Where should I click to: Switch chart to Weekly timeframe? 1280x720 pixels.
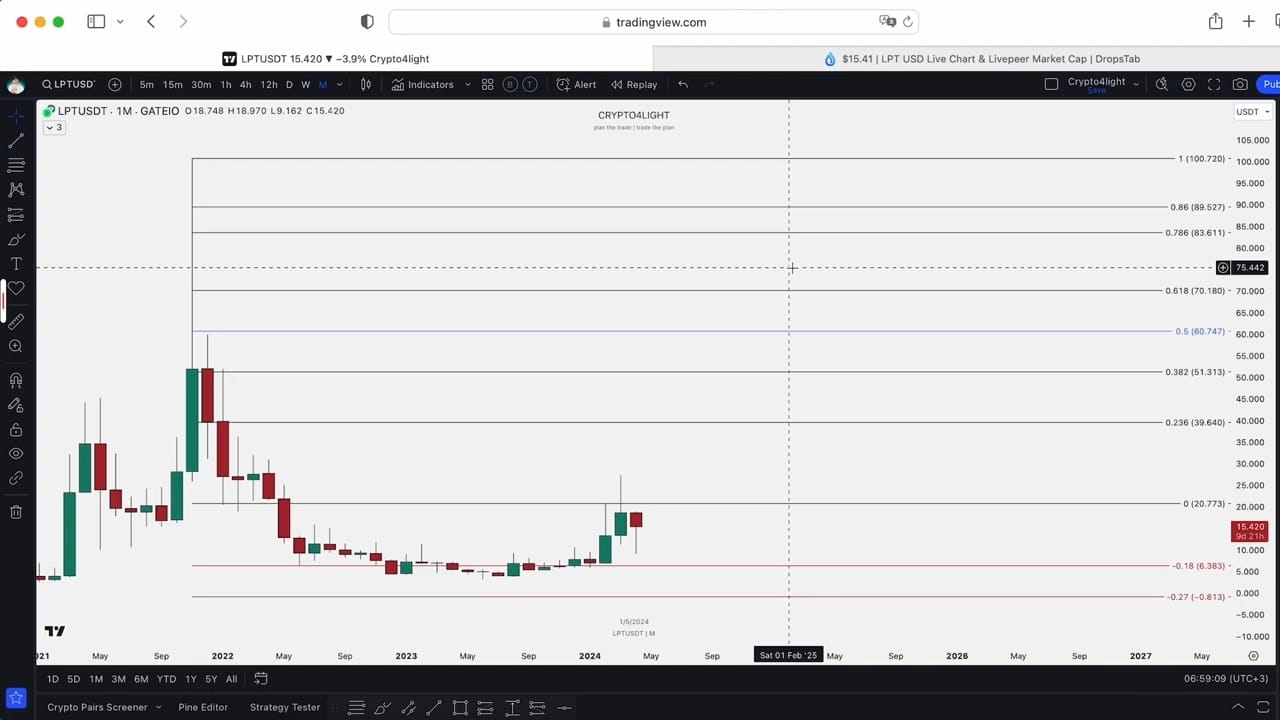tap(305, 84)
